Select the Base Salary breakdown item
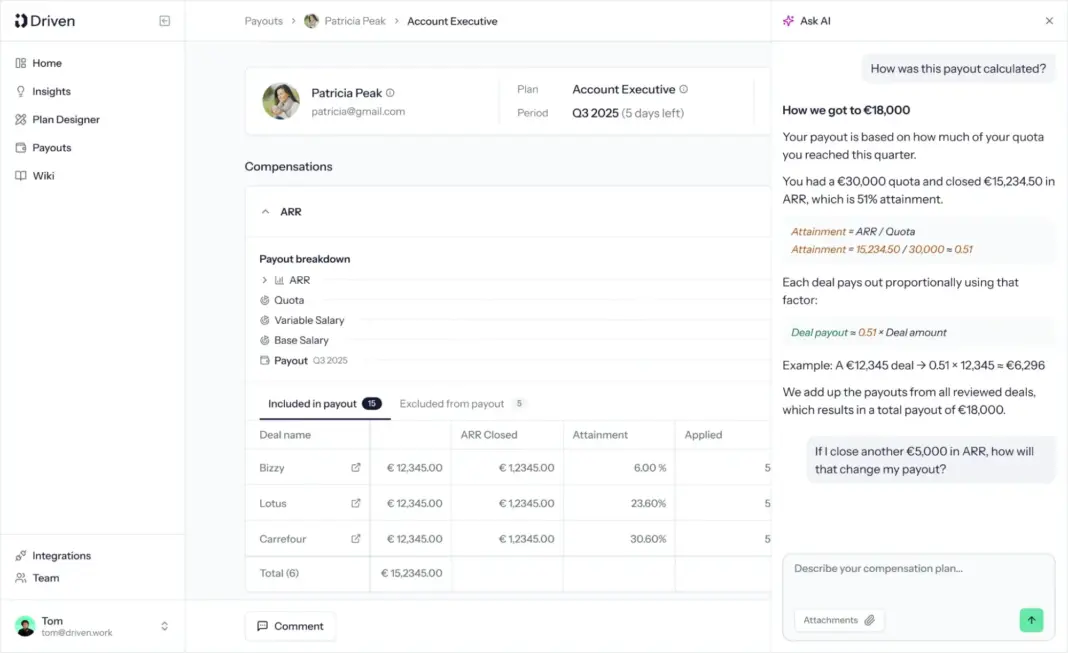The width and height of the screenshot is (1068, 653). (301, 340)
